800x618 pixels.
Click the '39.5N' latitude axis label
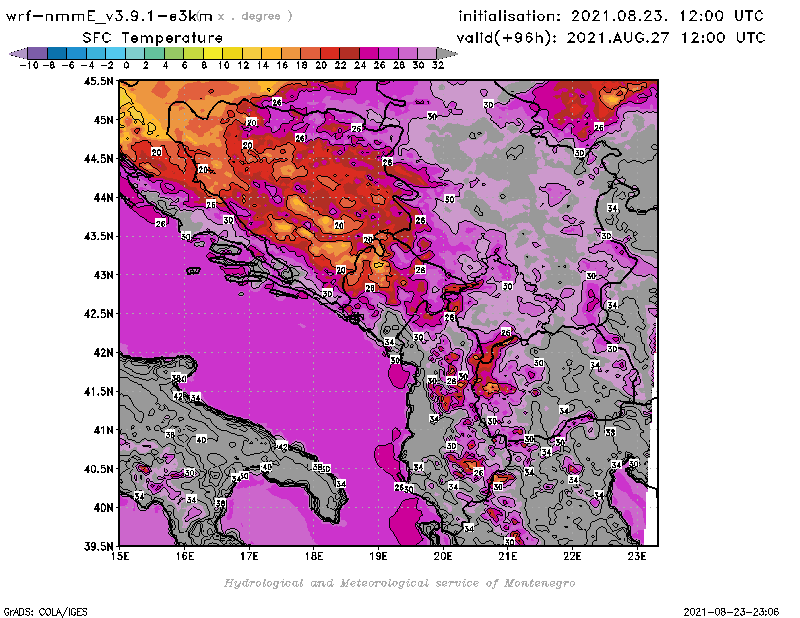click(98, 547)
